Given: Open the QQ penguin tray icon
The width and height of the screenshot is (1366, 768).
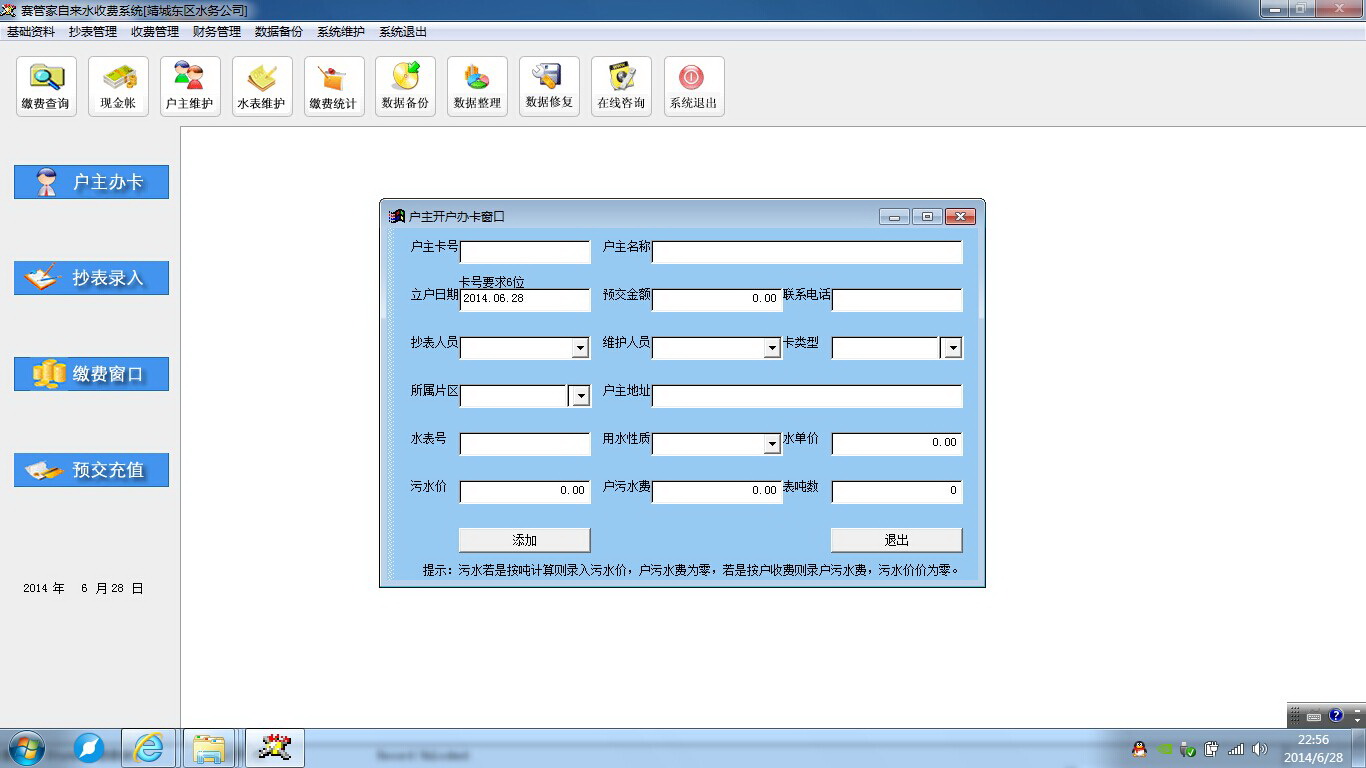Looking at the screenshot, I should pos(1139,749).
